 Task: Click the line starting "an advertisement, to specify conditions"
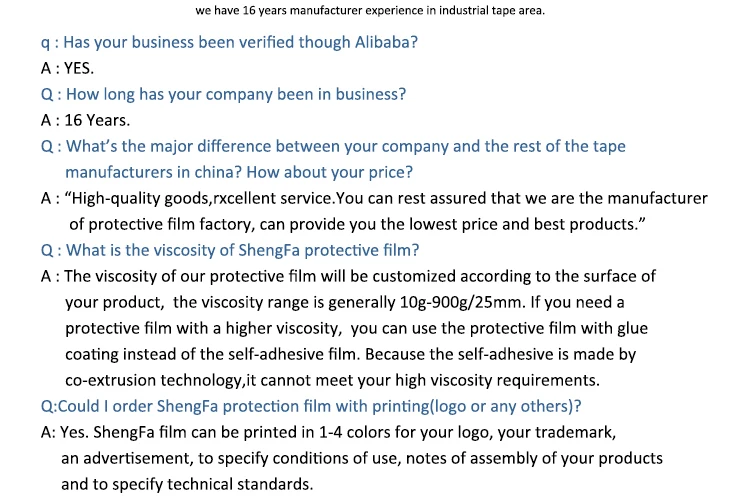[x=361, y=458]
